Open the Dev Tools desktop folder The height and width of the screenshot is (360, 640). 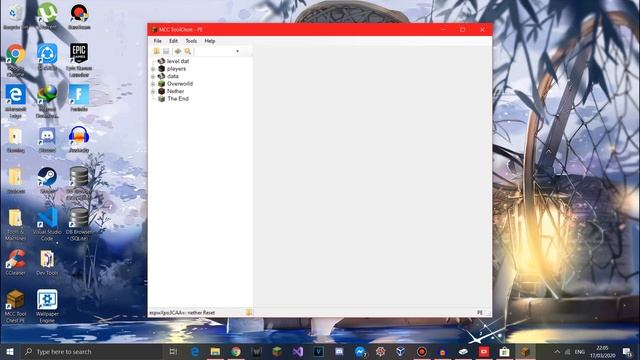[x=47, y=262]
